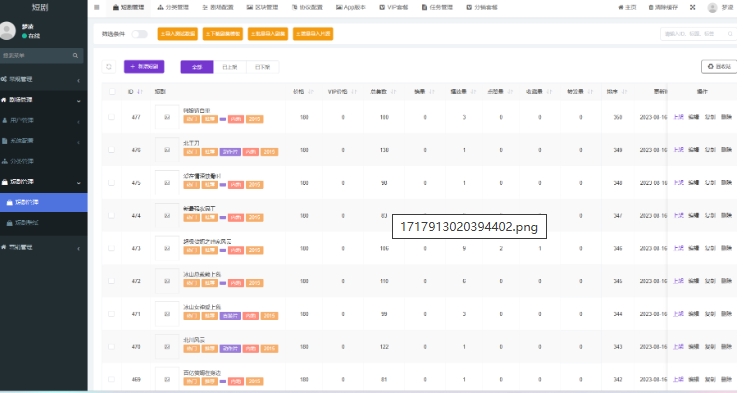Click the copy link in row 473
The height and width of the screenshot is (393, 745).
click(x=710, y=248)
